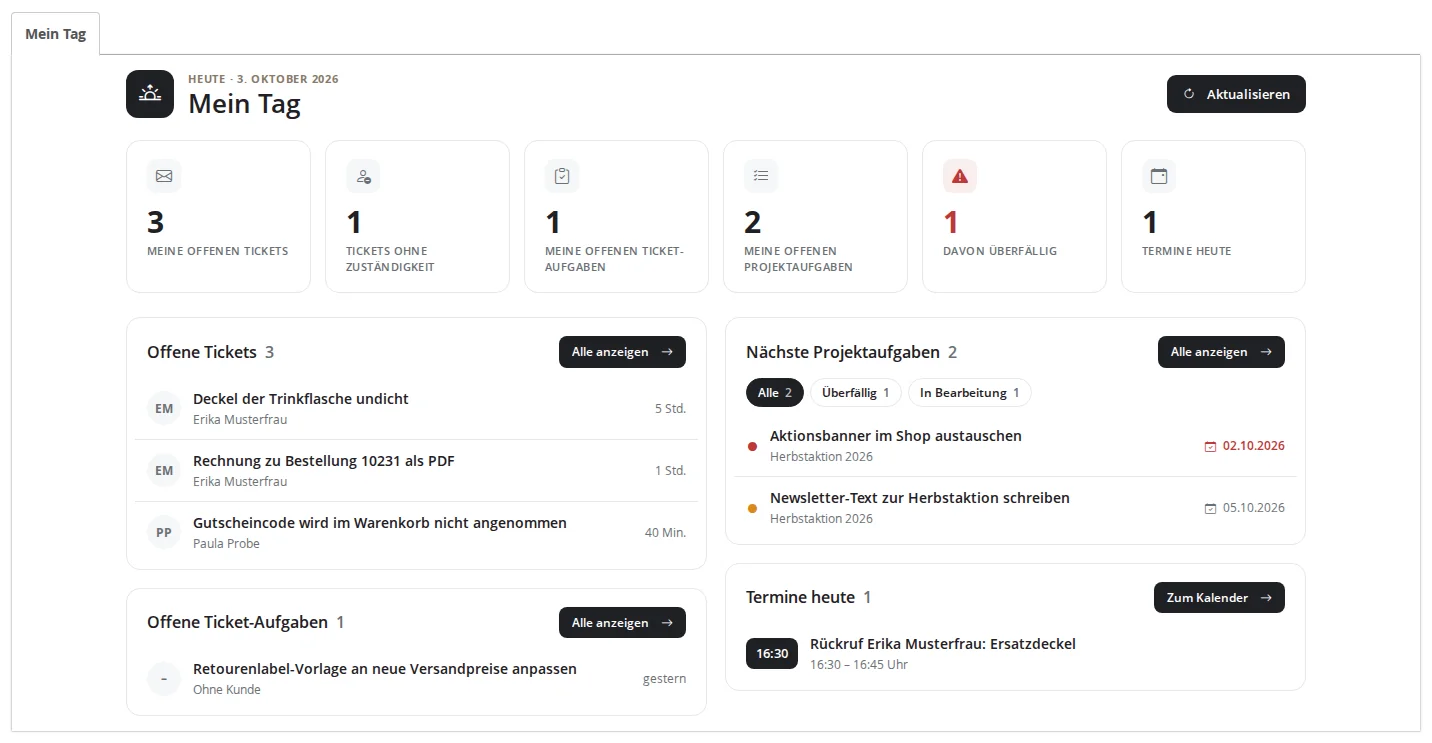Click the red calendar icon beside 02.10.2026
Screen dimensions: 1432x743
click(x=1210, y=446)
